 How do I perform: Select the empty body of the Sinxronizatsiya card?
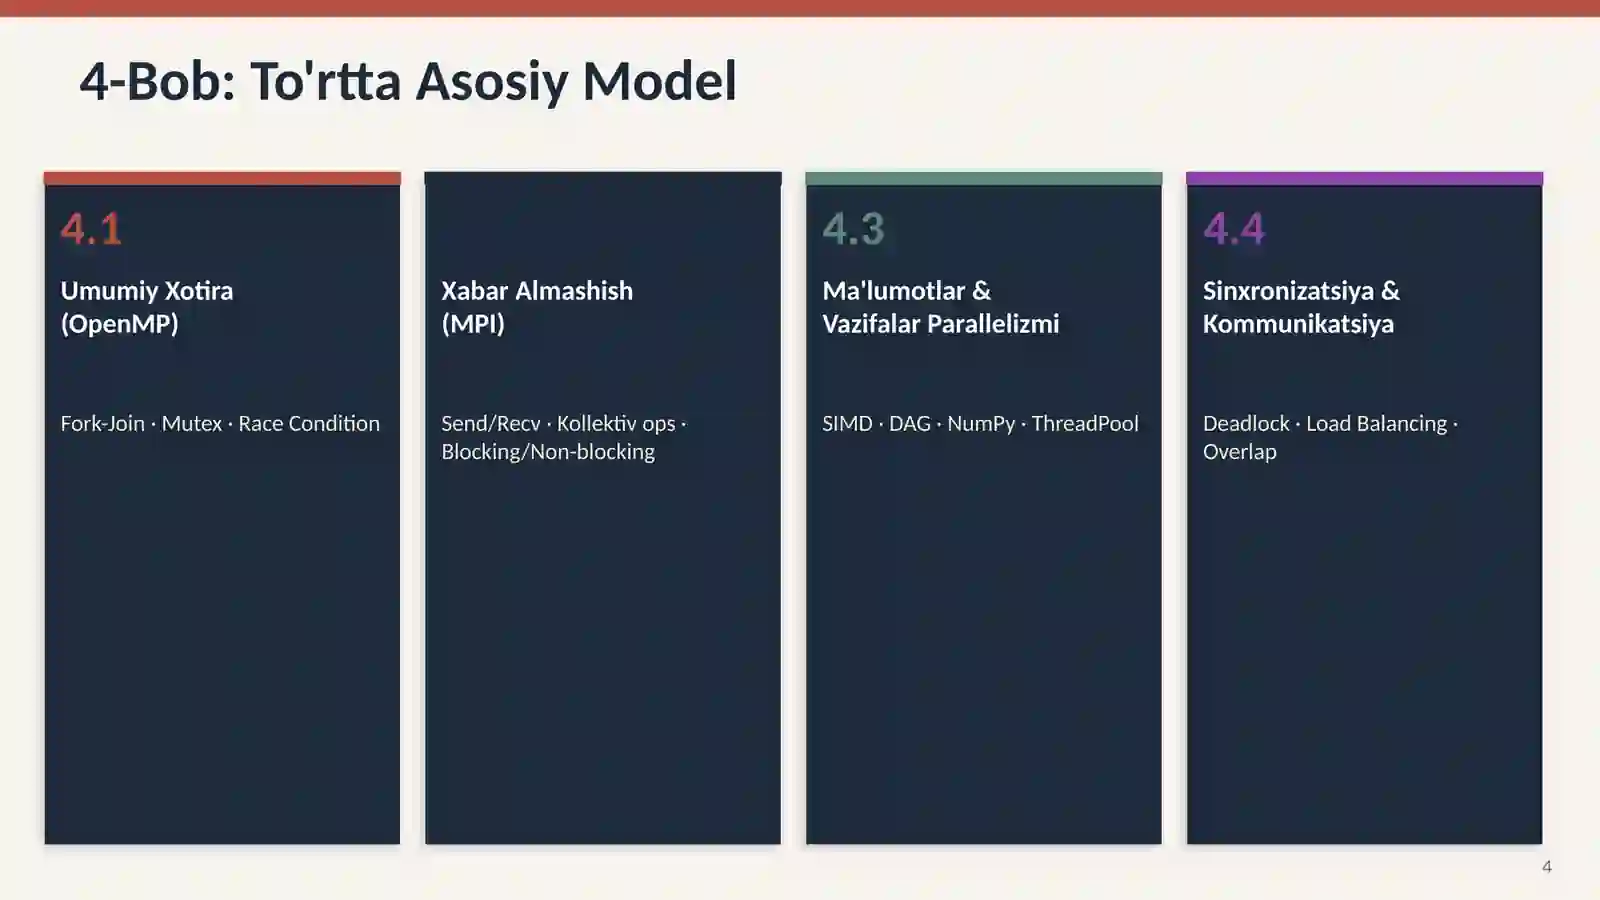click(x=1364, y=650)
